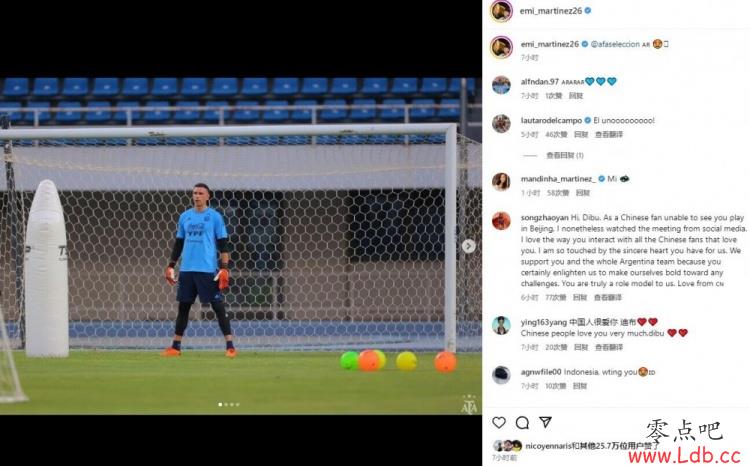Open emi_martinez26 username in header
The width and height of the screenshot is (750, 466).
tap(551, 11)
